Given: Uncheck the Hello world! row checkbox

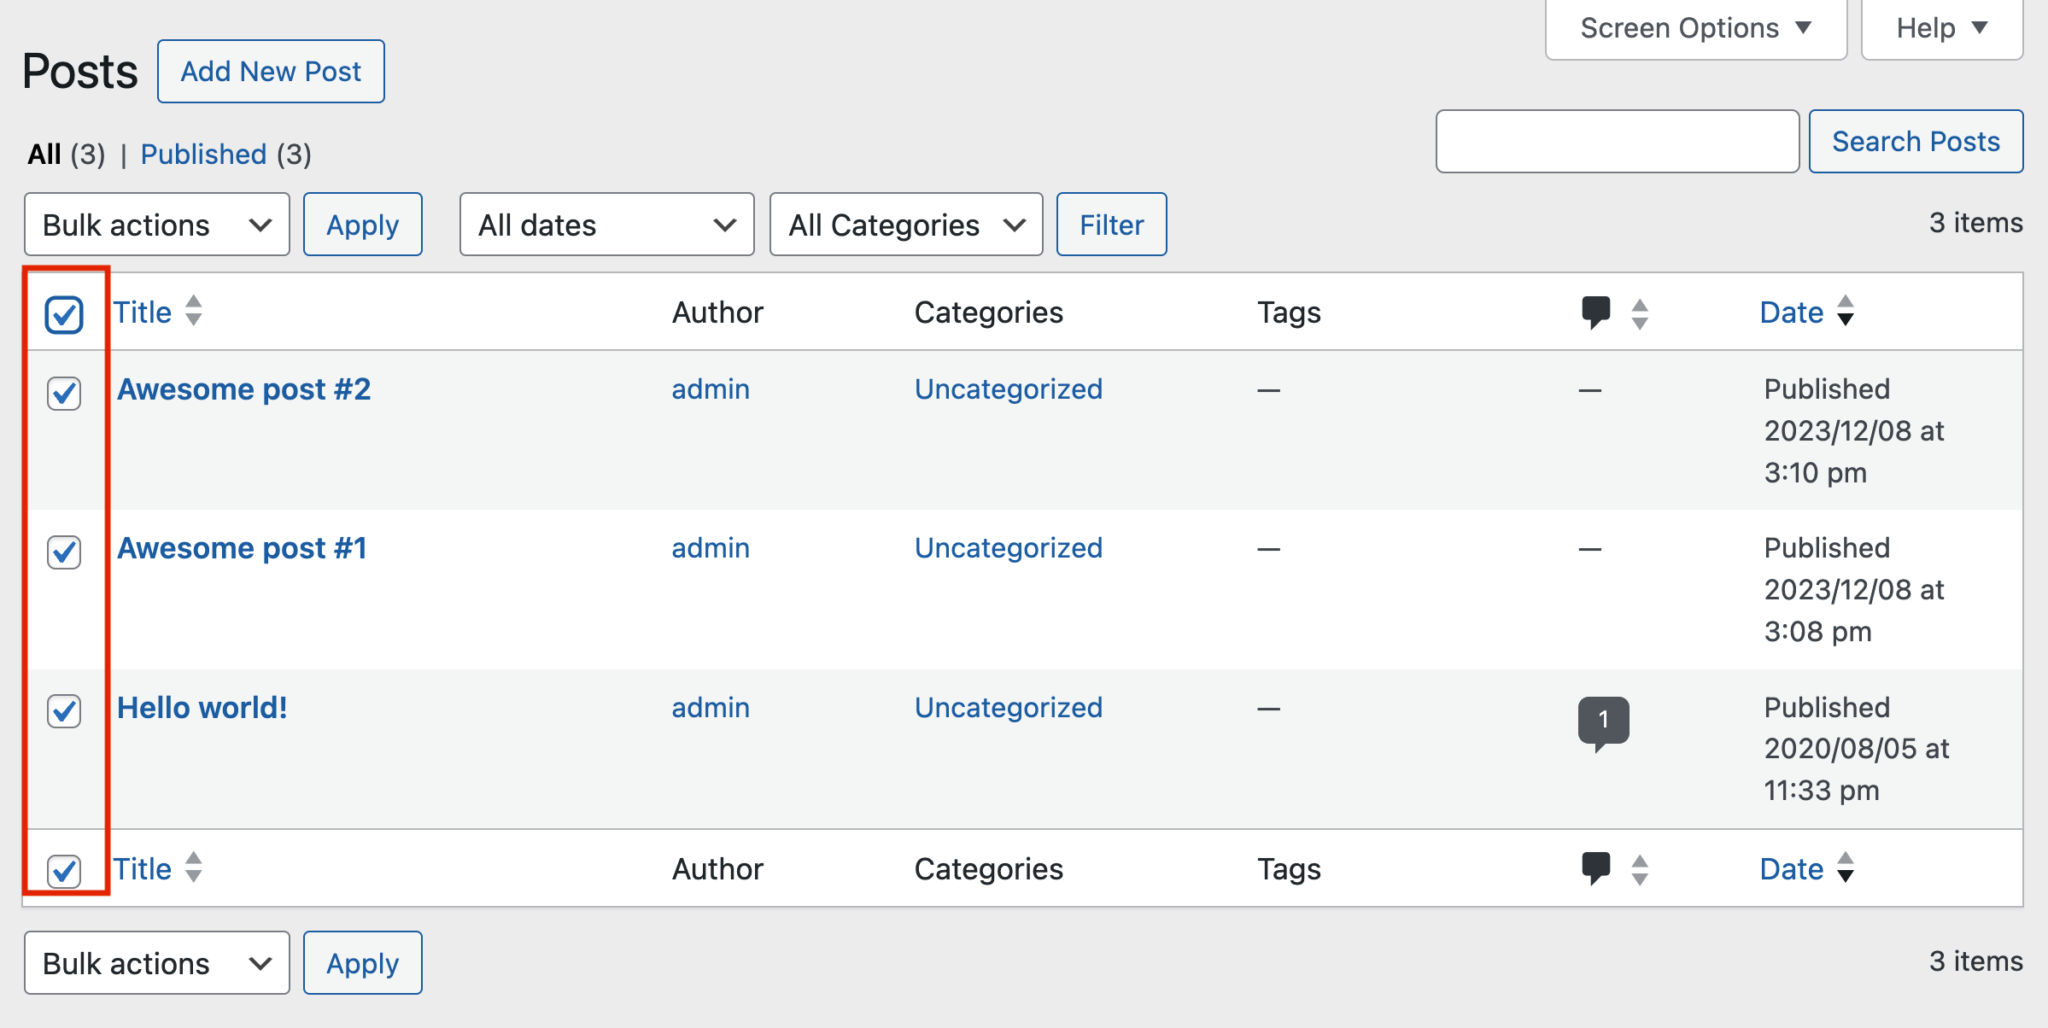Looking at the screenshot, I should (63, 712).
